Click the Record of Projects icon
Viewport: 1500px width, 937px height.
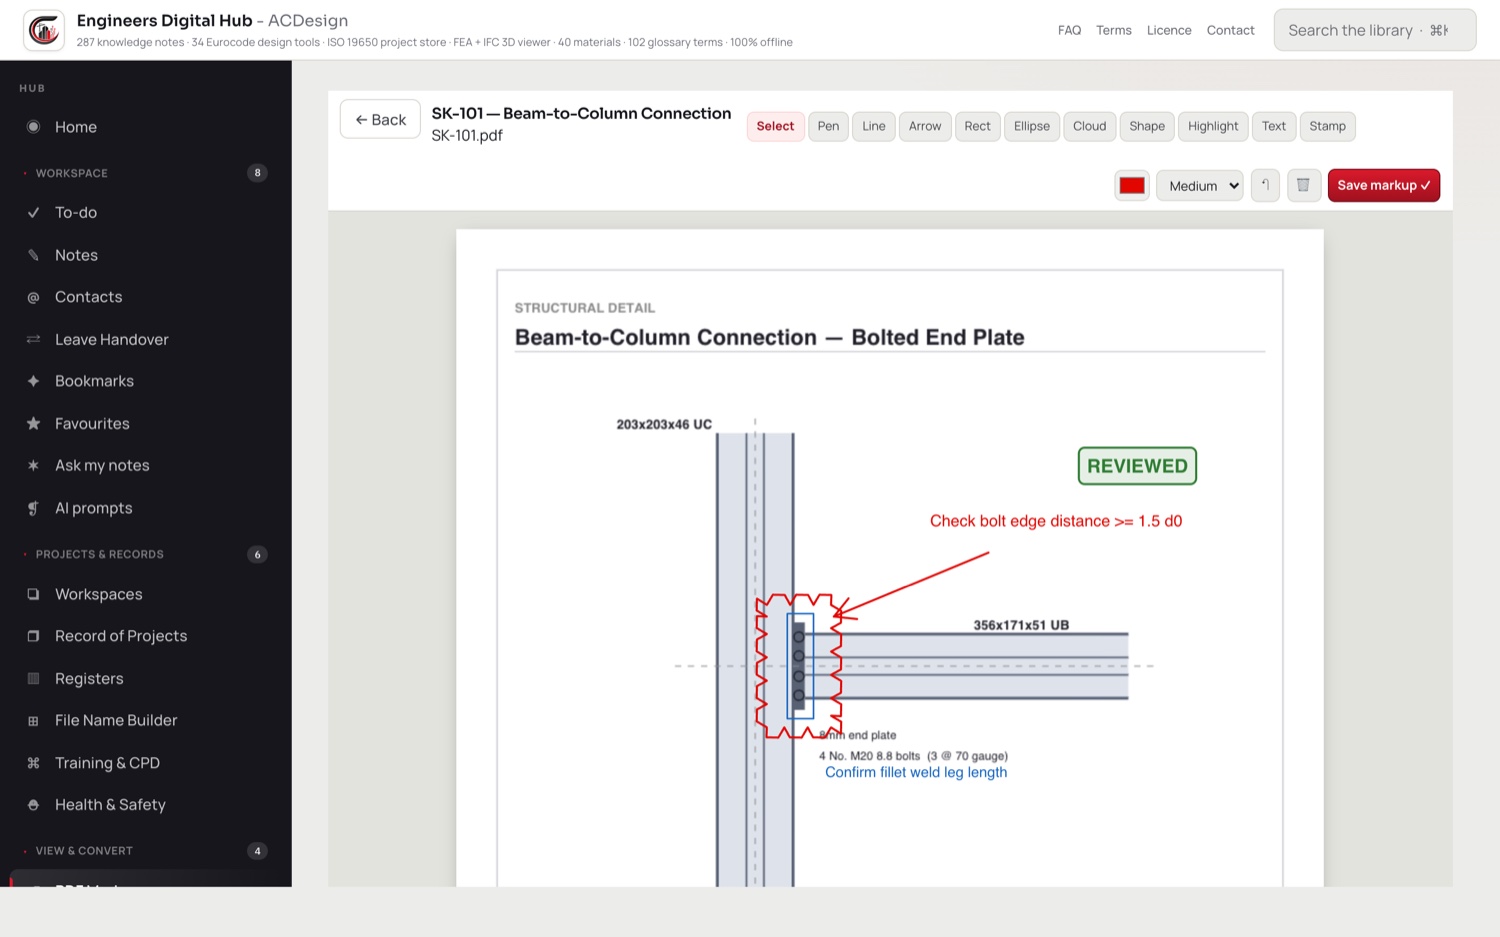tap(33, 636)
